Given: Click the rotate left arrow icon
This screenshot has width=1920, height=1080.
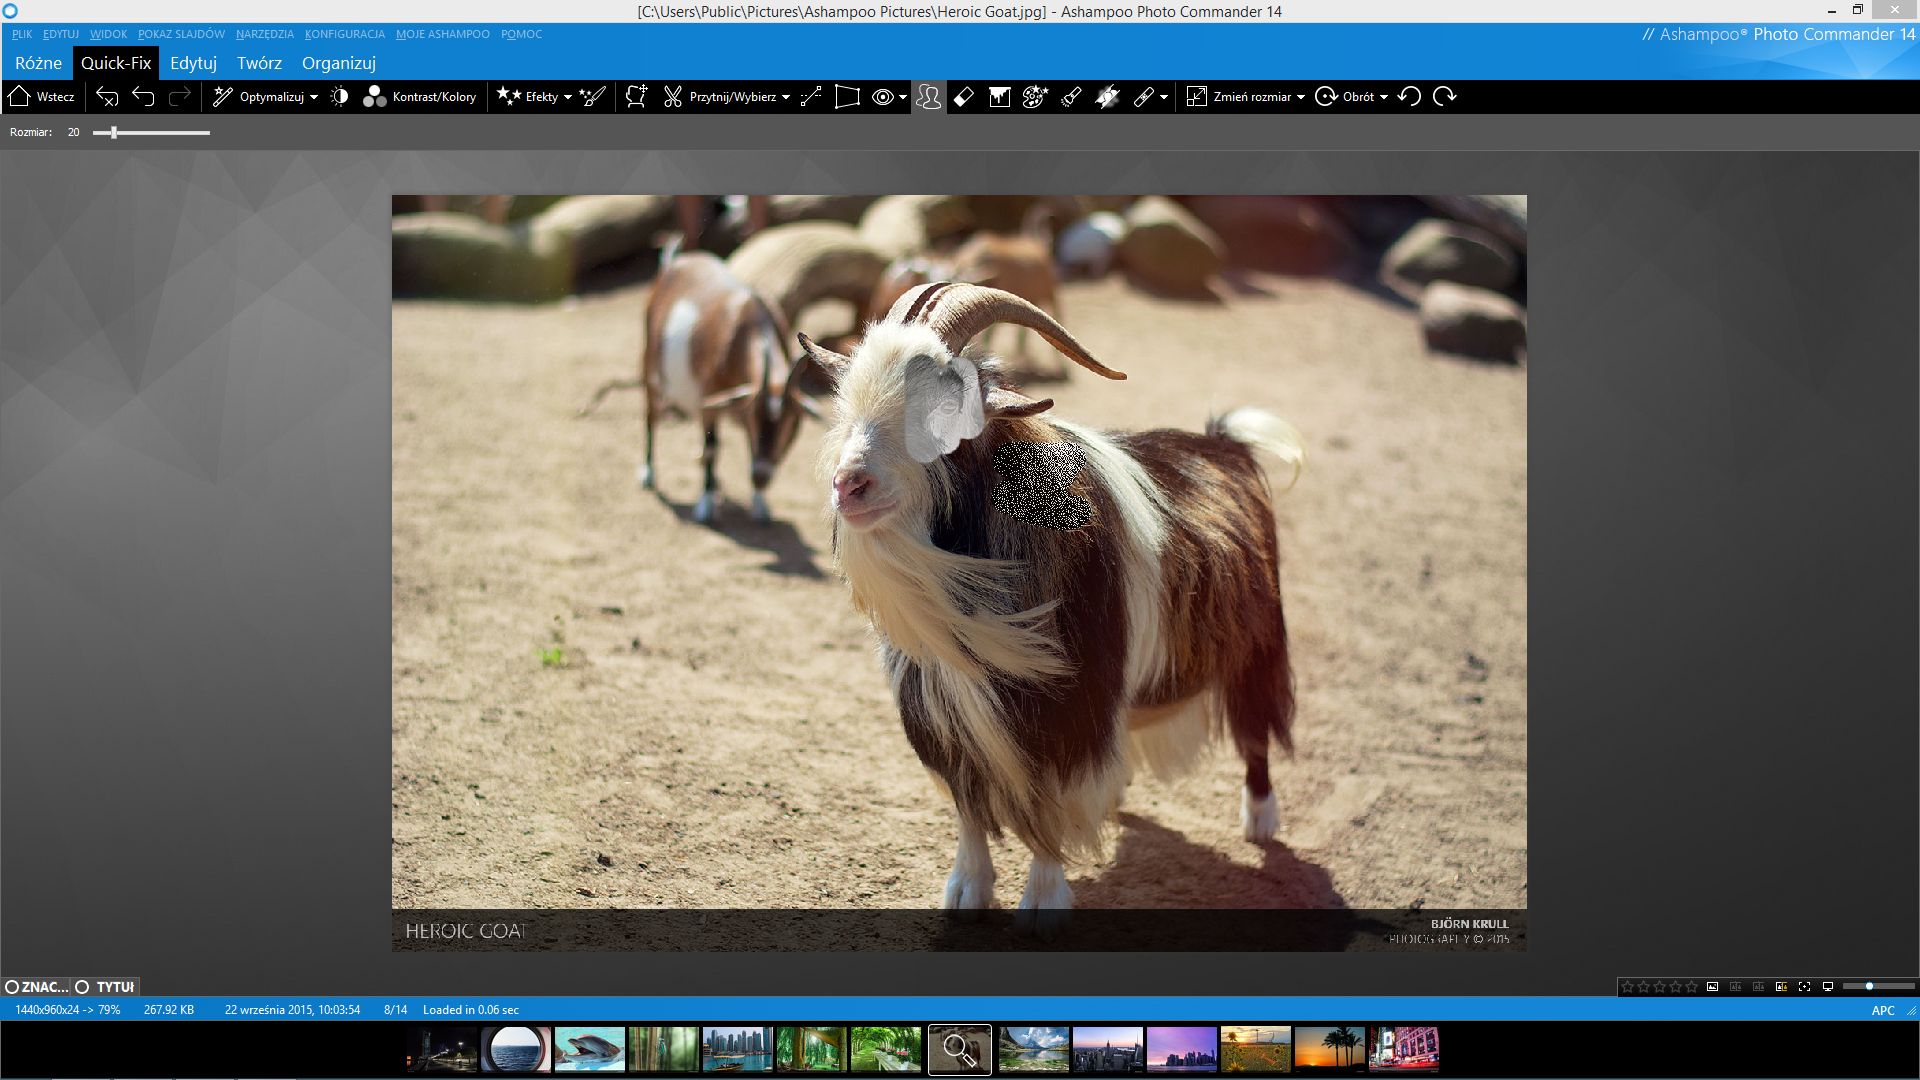Looking at the screenshot, I should click(x=1409, y=97).
